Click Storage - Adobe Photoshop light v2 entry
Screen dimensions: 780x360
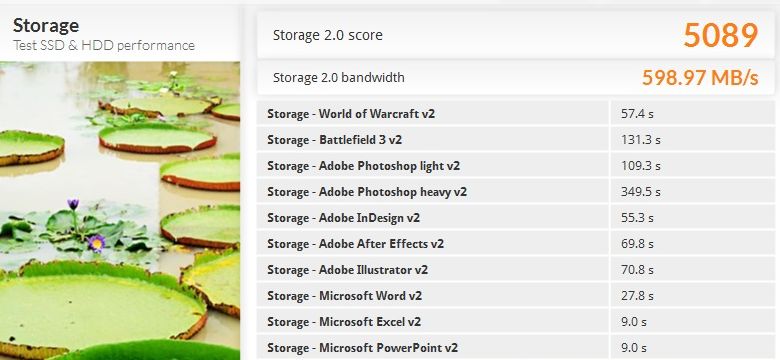pos(516,166)
